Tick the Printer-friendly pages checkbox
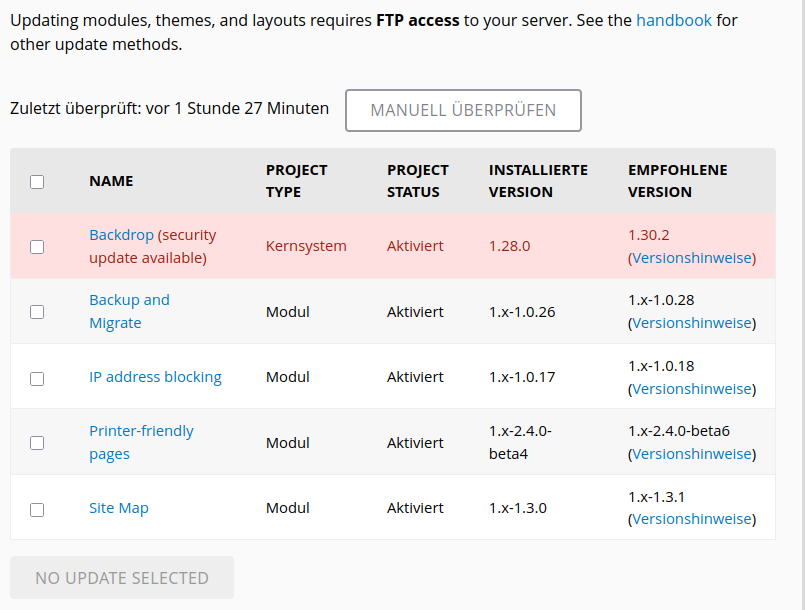The height and width of the screenshot is (610, 805). coord(37,444)
